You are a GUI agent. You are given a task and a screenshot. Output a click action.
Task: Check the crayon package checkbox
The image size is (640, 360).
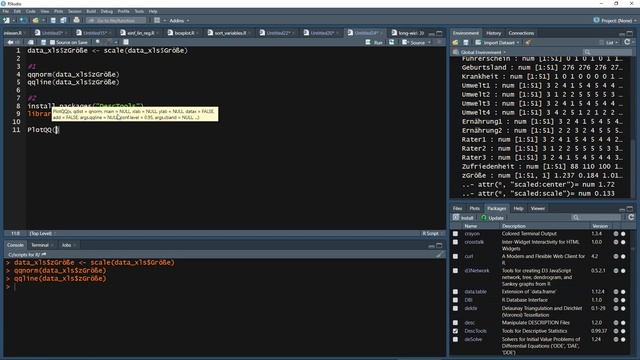coord(456,234)
